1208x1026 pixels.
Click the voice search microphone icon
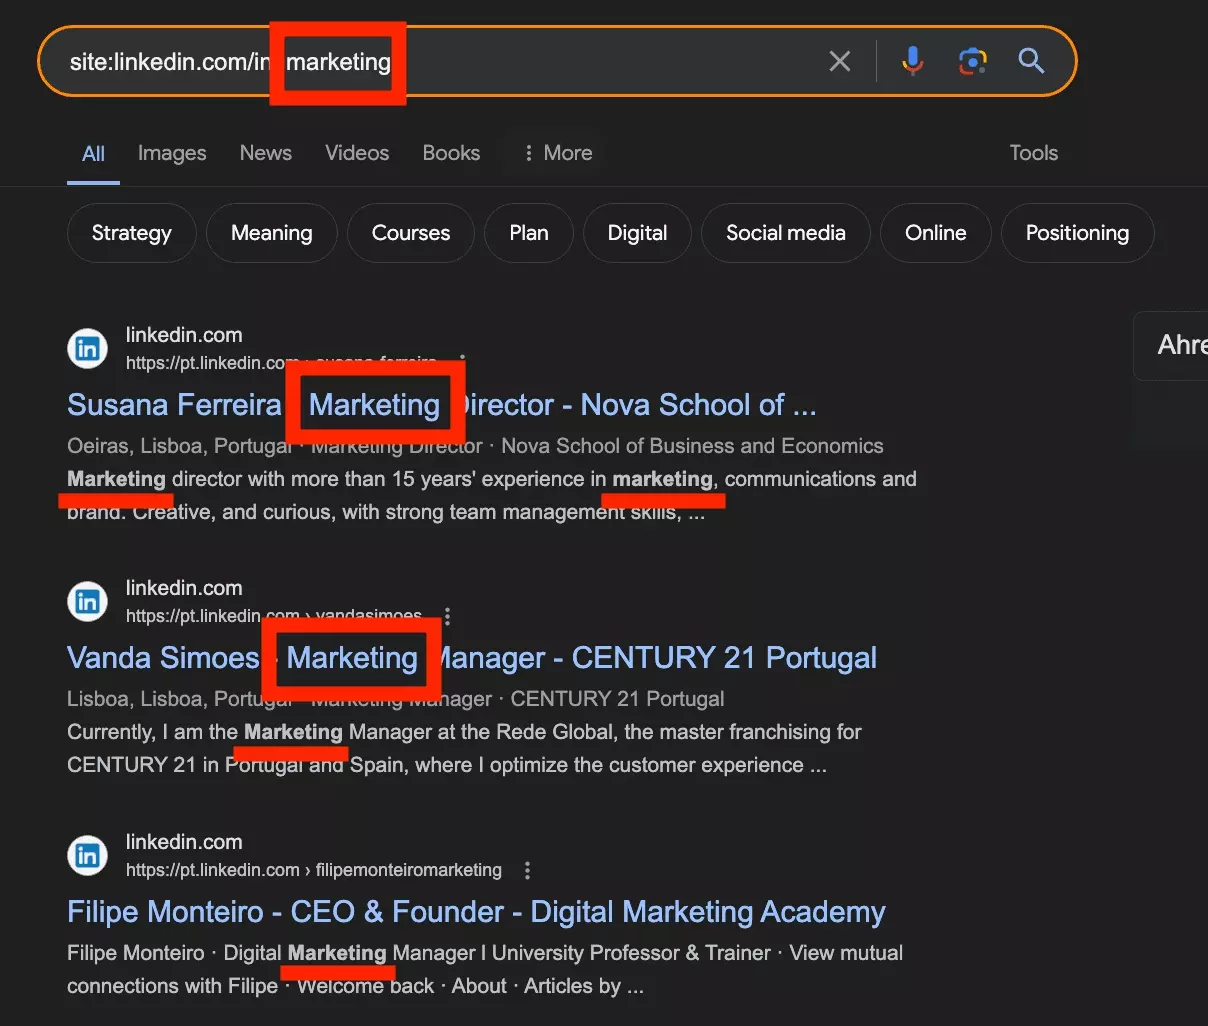(912, 61)
